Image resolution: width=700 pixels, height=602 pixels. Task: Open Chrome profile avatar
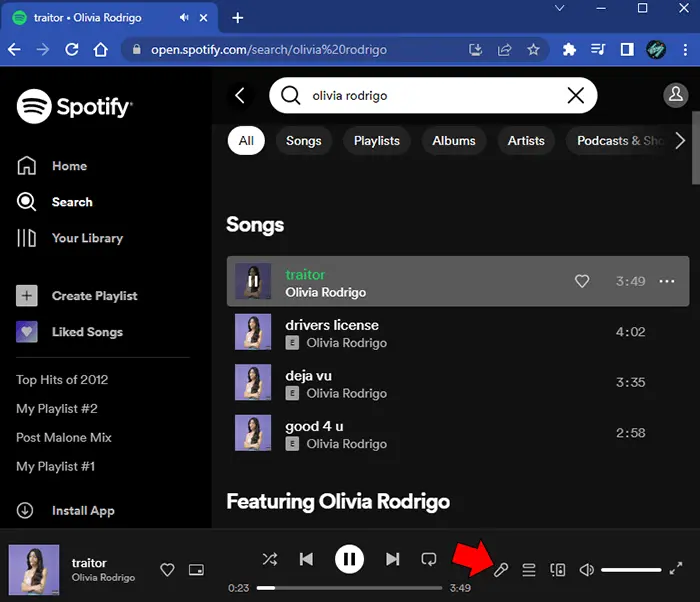656,49
